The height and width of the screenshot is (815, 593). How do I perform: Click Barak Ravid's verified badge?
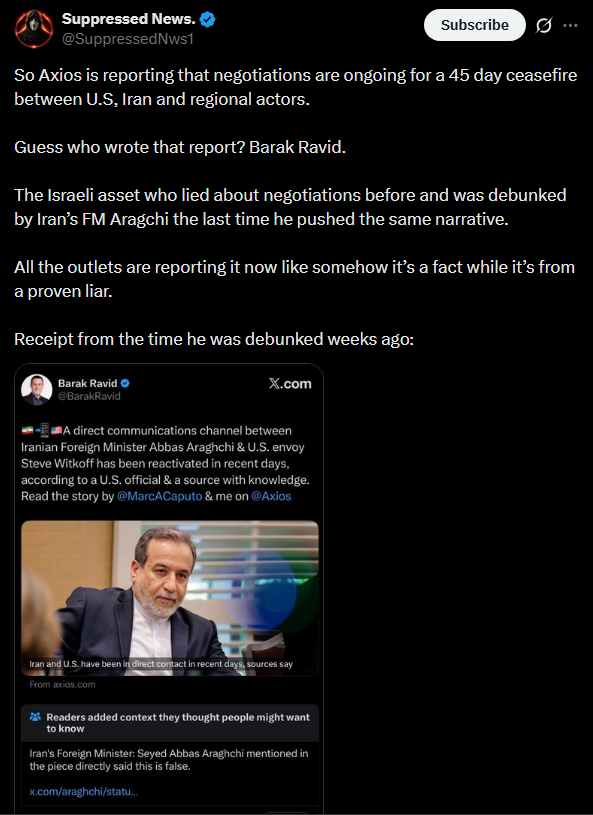(125, 384)
